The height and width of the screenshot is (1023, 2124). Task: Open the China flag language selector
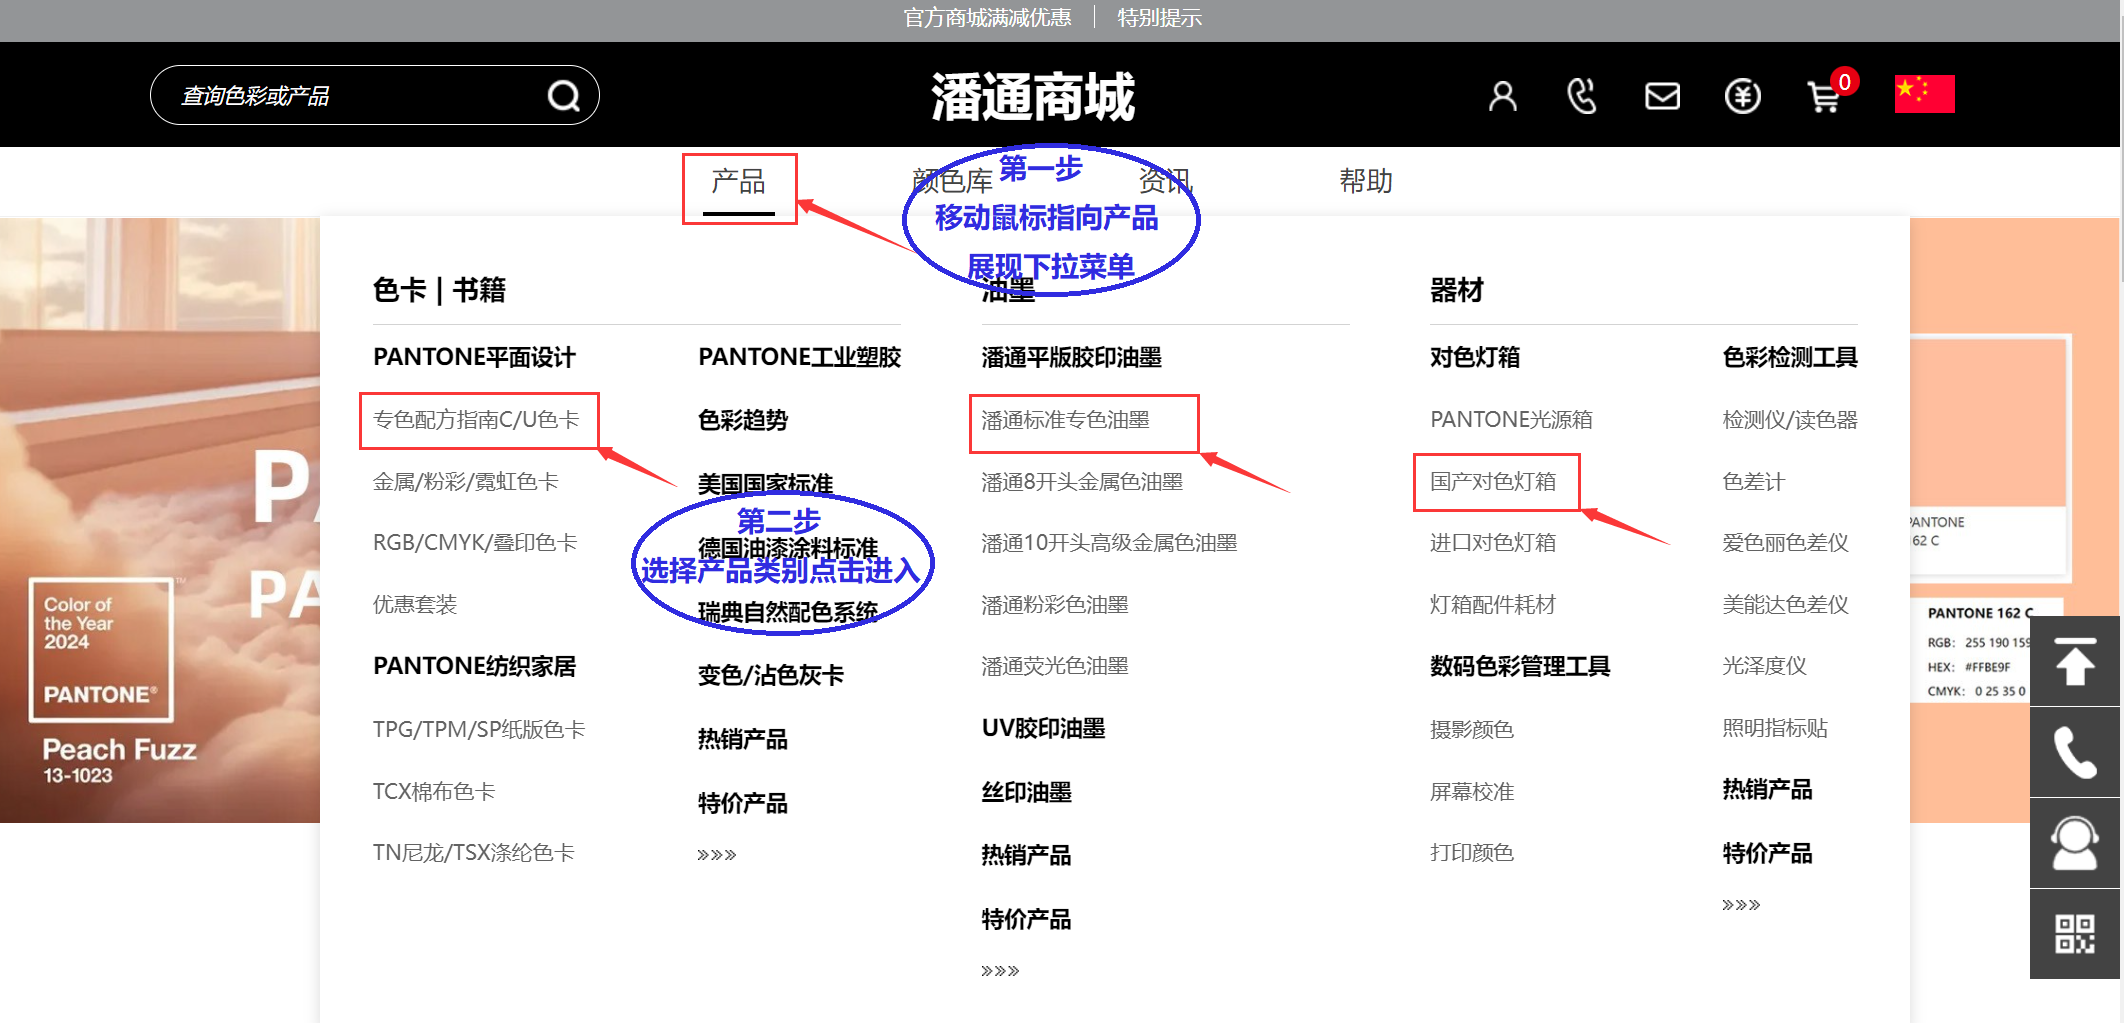(1924, 93)
